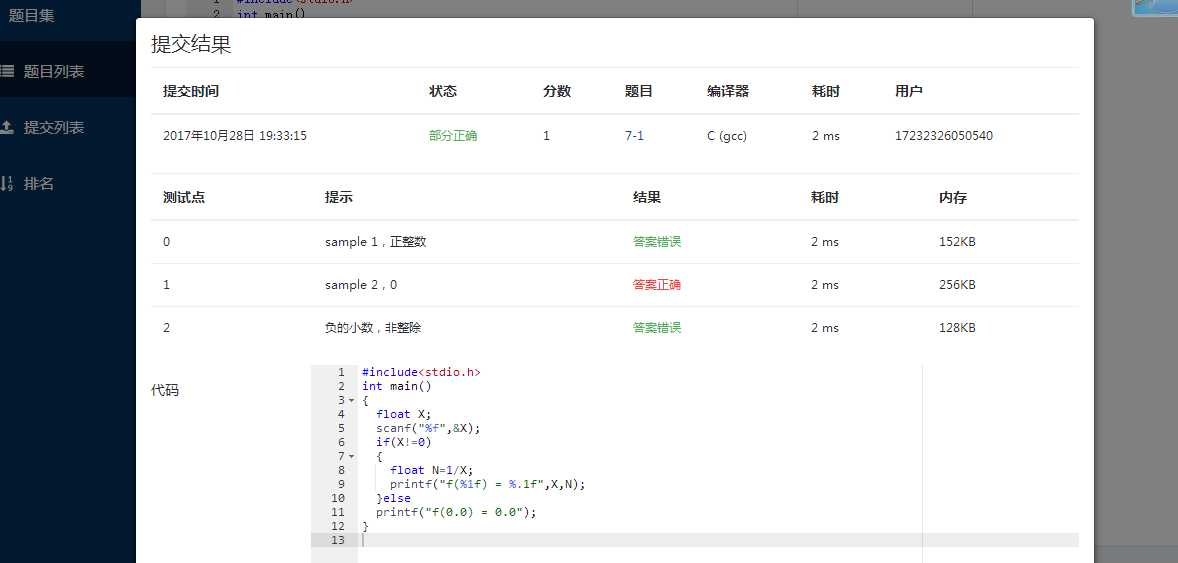This screenshot has height=563, width=1178.
Task: Click result 答案错误 for test point 2
Action: (657, 328)
